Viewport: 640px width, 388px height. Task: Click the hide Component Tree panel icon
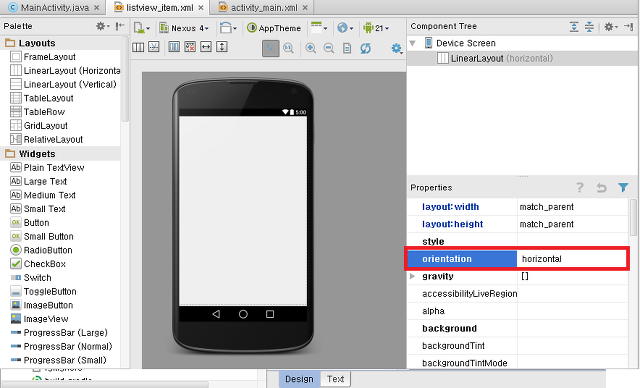629,27
